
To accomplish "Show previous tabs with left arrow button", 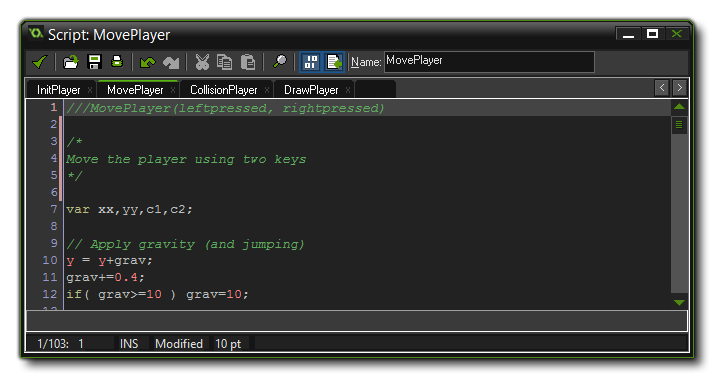I will [662, 87].
